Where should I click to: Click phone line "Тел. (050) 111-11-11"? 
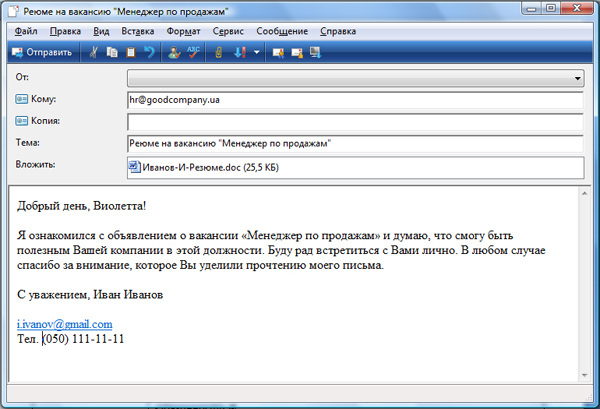(71, 339)
